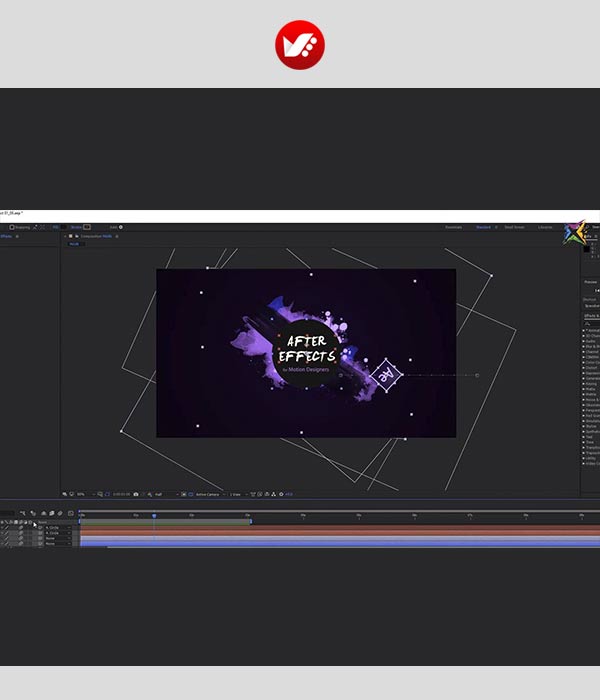Open the Half resolution dropdown
Screen dimensions: 600x700
167,494
